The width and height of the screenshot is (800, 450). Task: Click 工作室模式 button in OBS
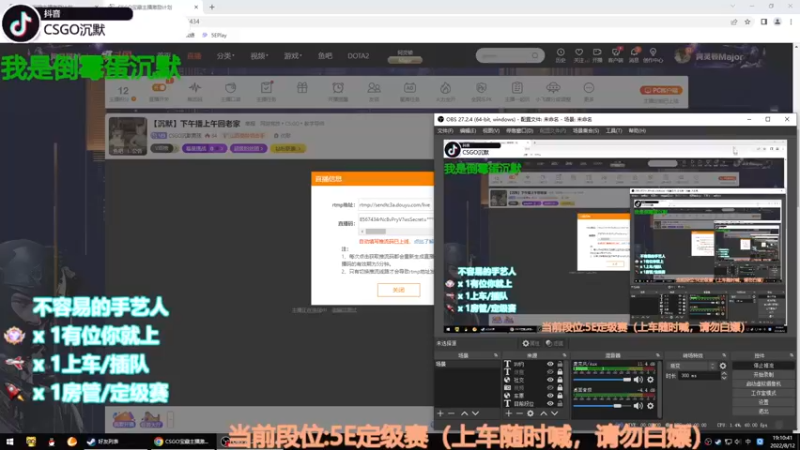pos(763,393)
